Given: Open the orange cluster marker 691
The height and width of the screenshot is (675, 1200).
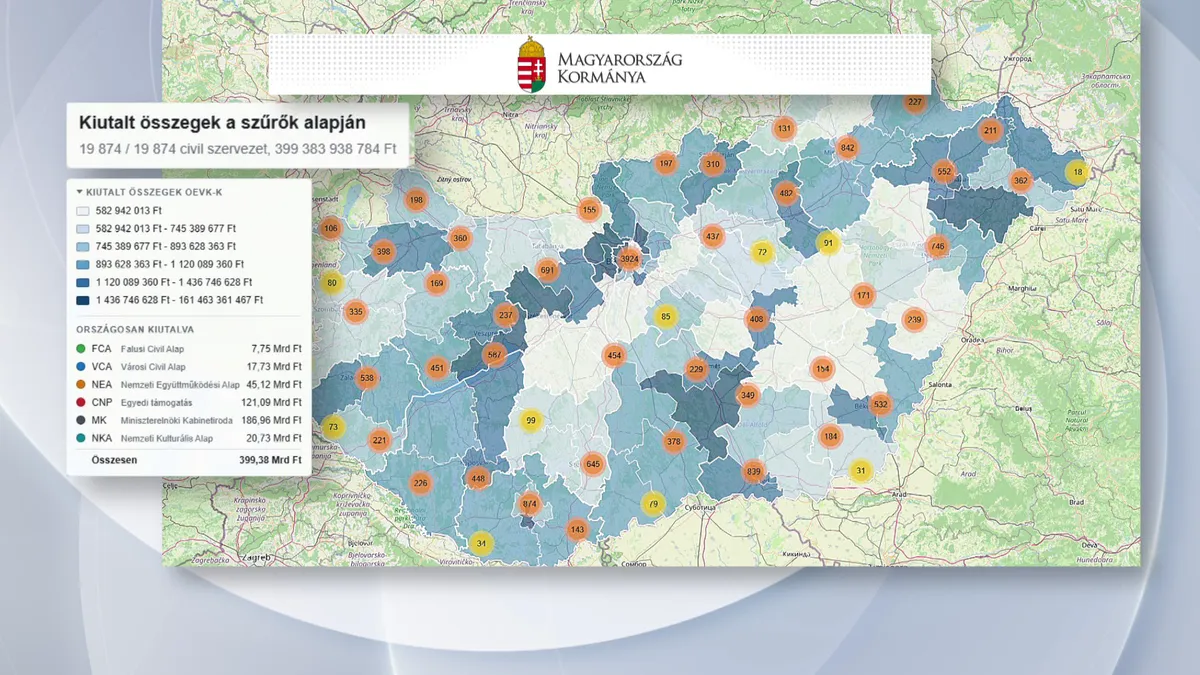Looking at the screenshot, I should [547, 270].
